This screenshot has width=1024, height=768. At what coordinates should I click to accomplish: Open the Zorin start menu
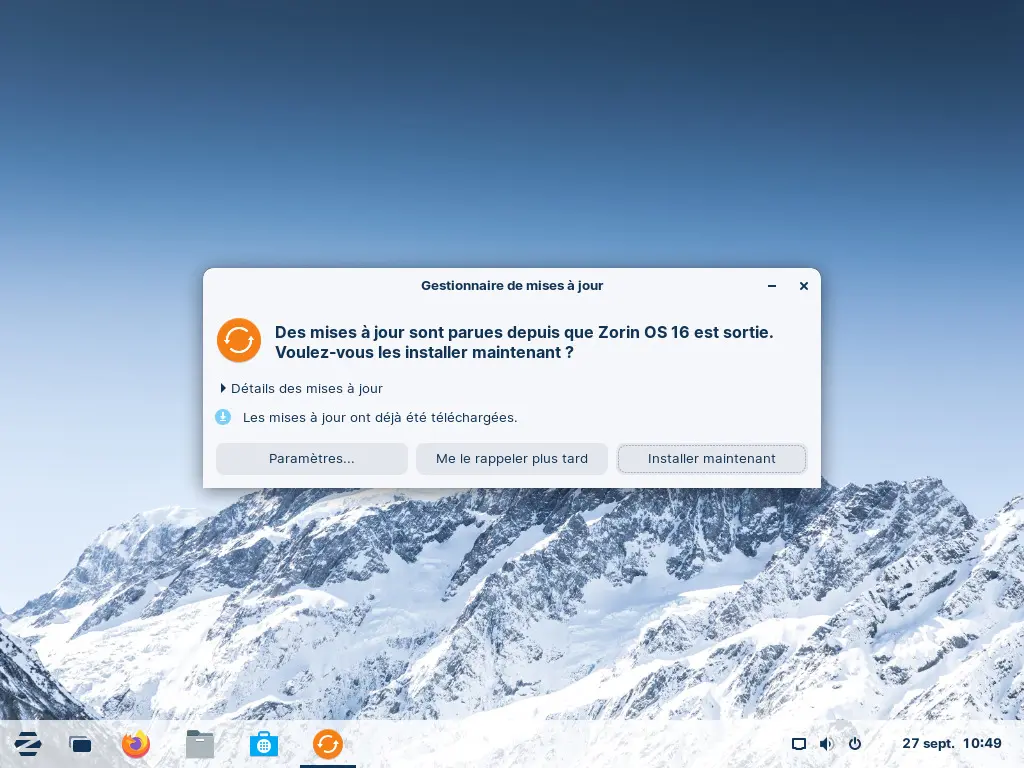point(27,744)
